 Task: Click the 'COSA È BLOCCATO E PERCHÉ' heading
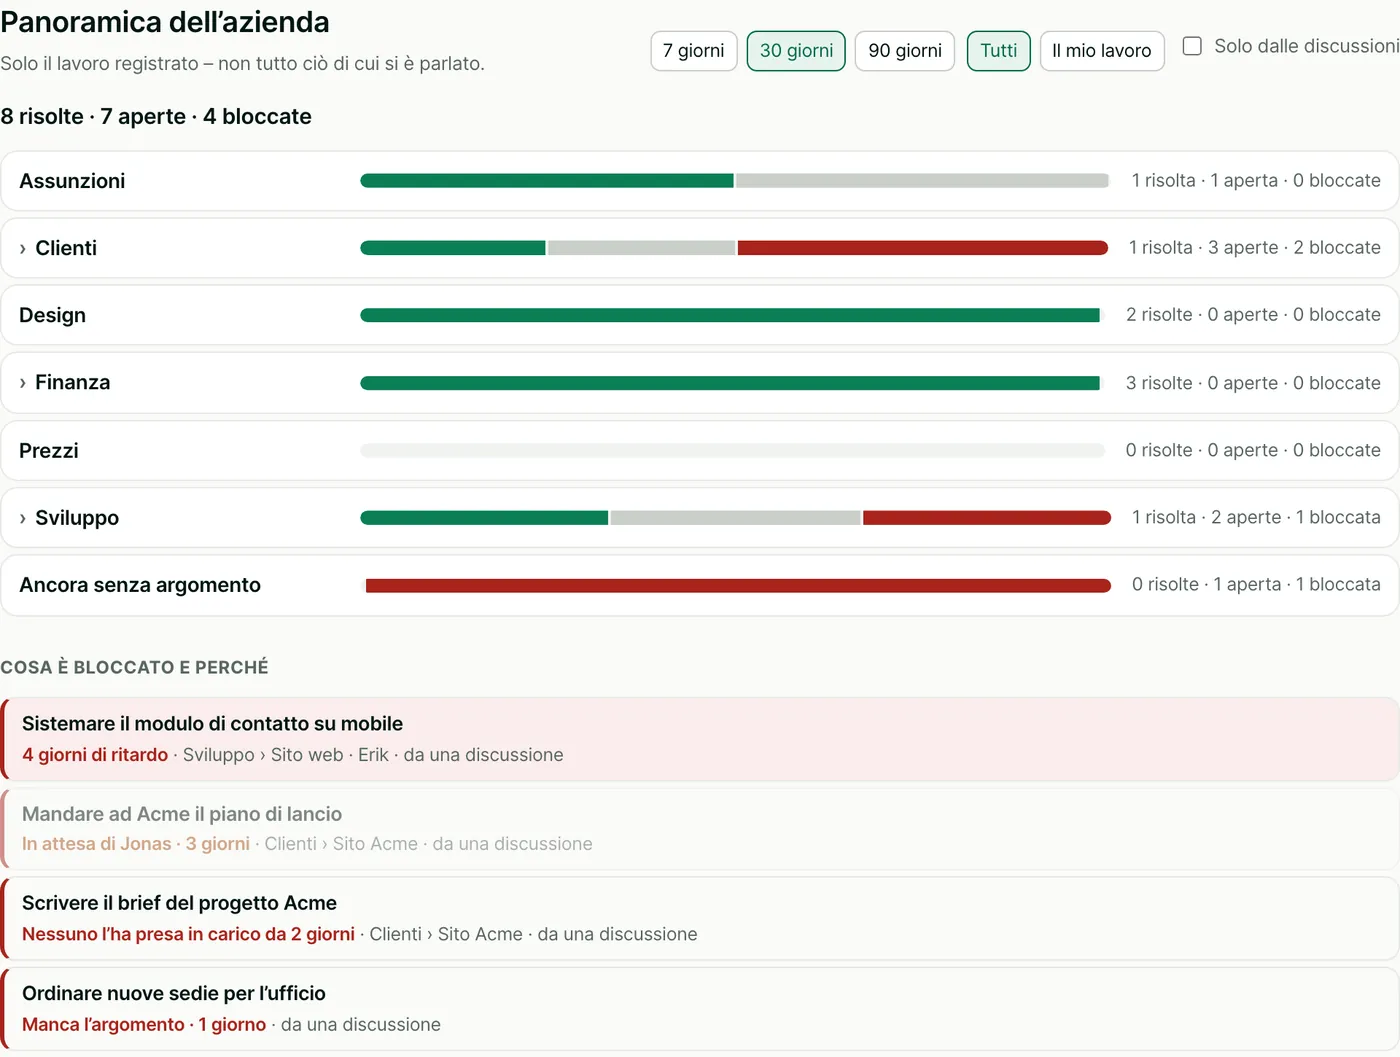(134, 667)
